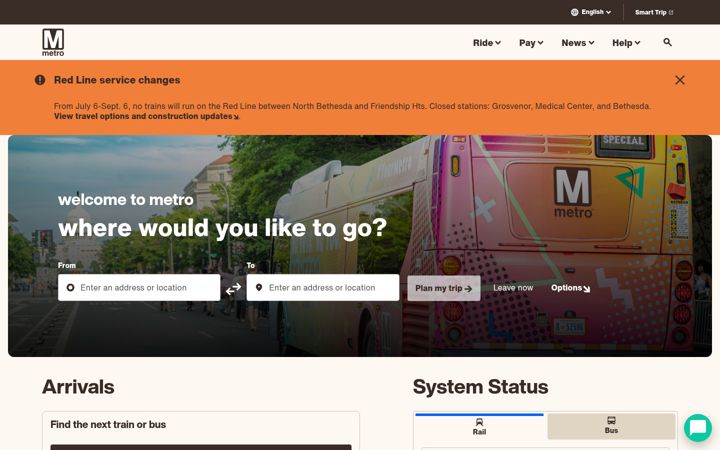The height and width of the screenshot is (450, 720).
Task: Focus the To address input field
Action: point(323,287)
